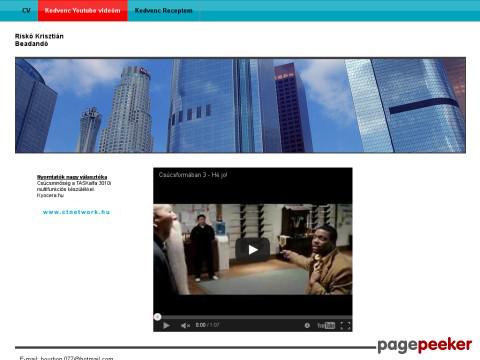Open the video via YouTube logo
The height and width of the screenshot is (360, 480).
[326, 325]
